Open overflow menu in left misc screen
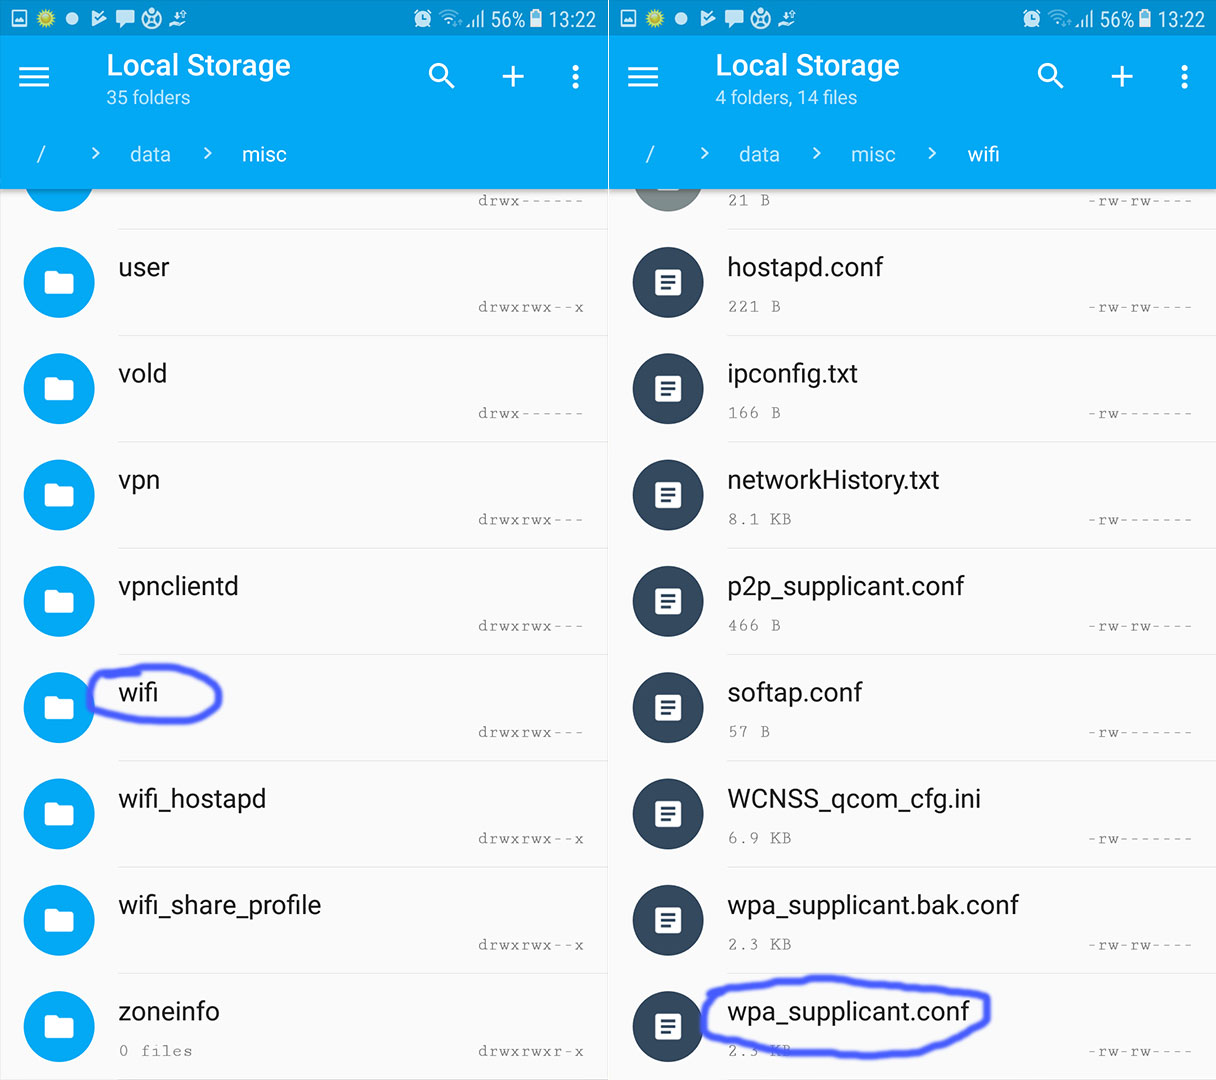Screen dimensions: 1216x1080 pos(575,77)
